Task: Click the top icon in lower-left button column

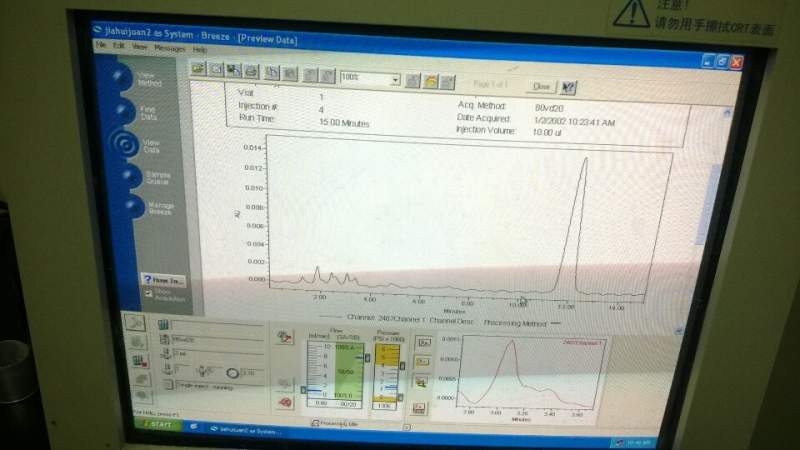Action: pyautogui.click(x=136, y=322)
